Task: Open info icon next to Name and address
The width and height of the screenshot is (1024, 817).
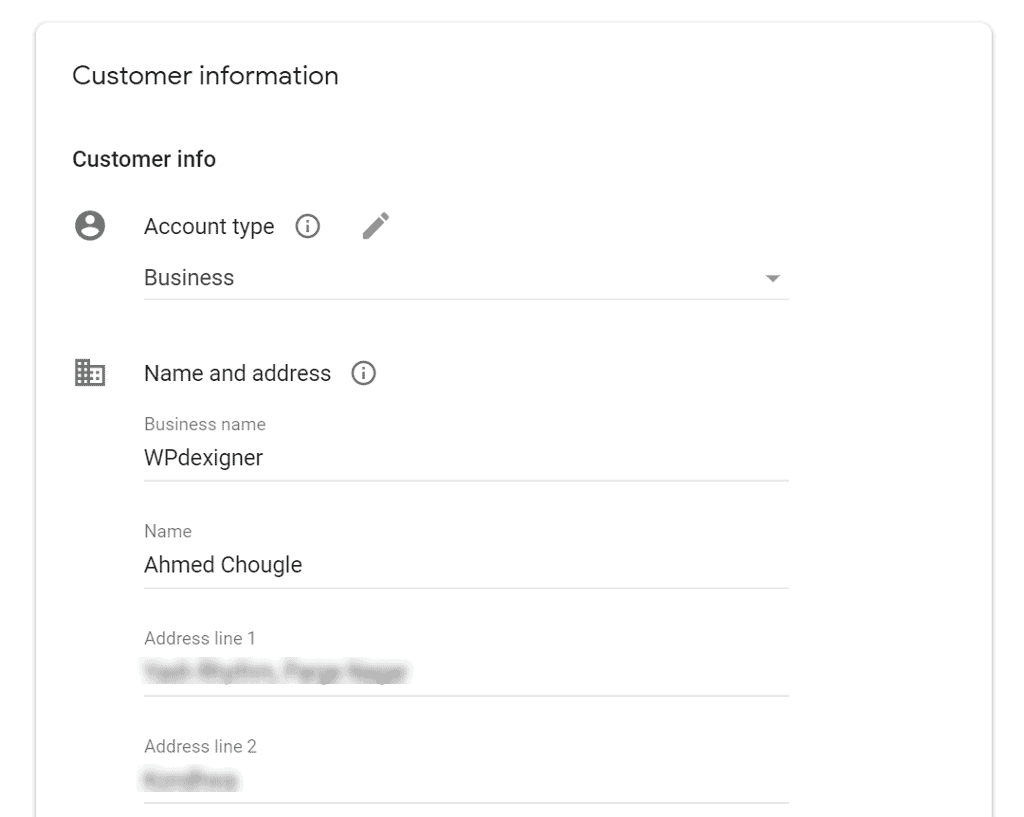Action: (x=364, y=374)
